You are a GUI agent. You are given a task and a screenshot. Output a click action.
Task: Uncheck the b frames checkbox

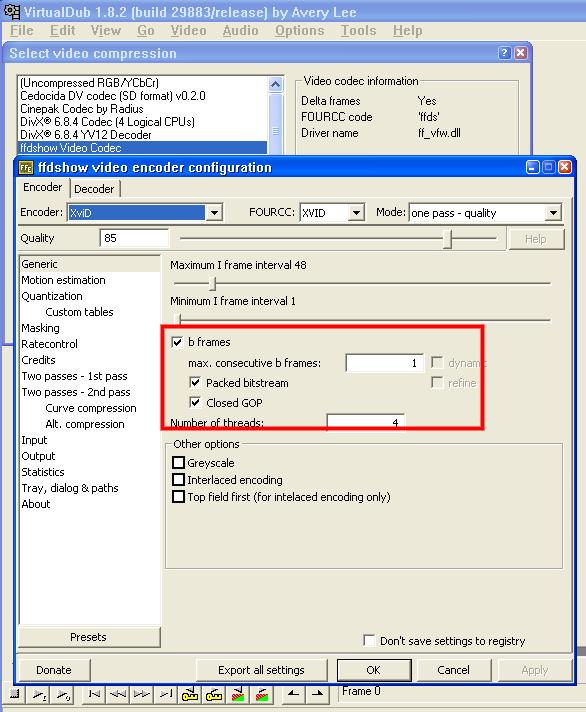(x=177, y=342)
